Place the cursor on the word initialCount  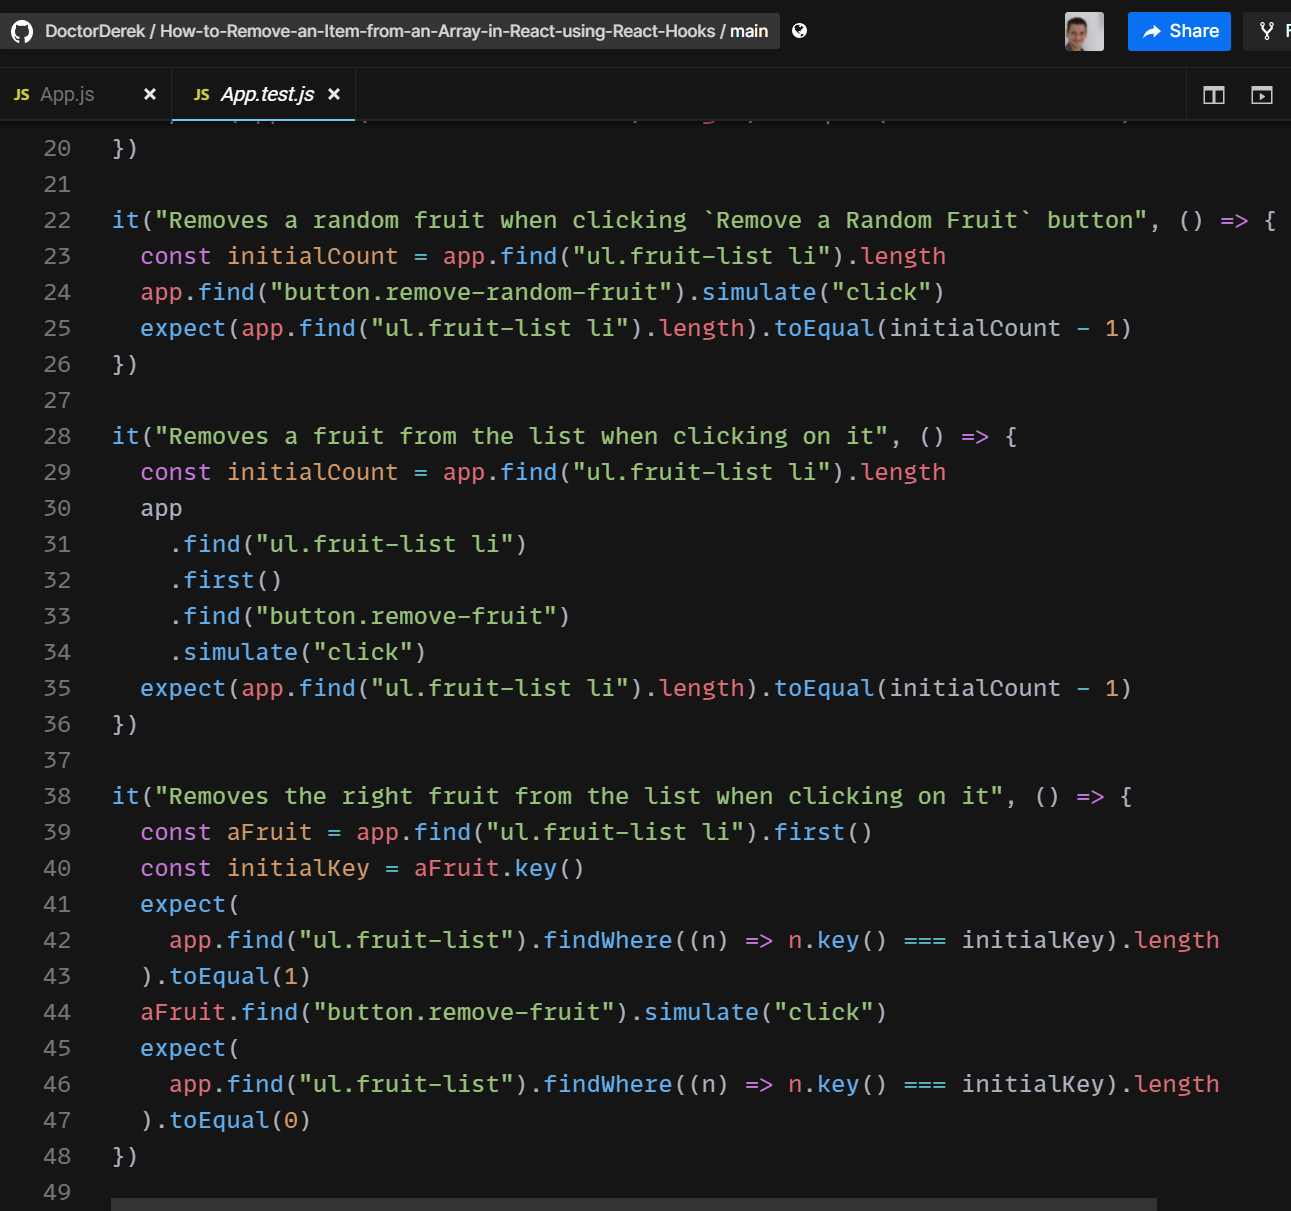click(x=313, y=255)
